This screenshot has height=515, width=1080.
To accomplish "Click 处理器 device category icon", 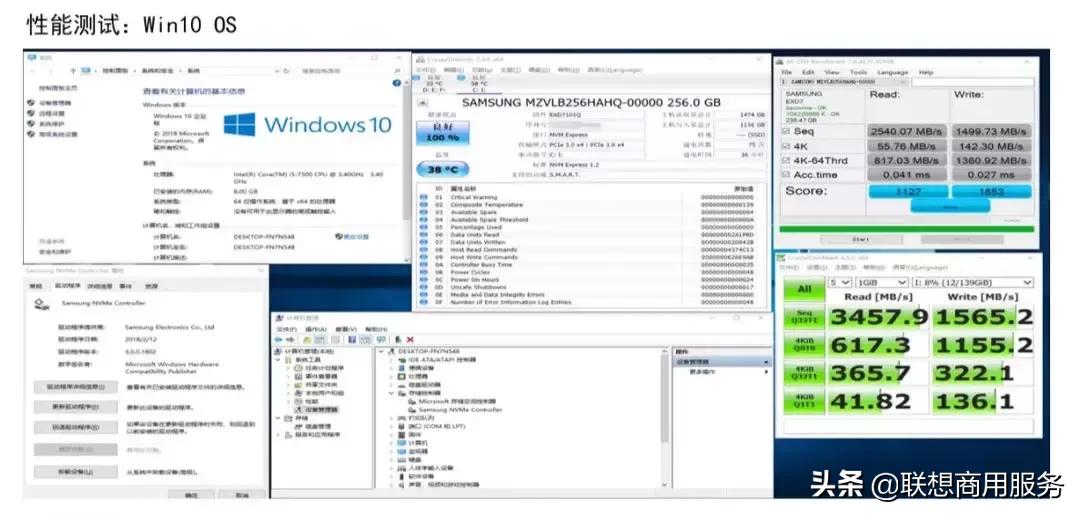I will pos(402,377).
